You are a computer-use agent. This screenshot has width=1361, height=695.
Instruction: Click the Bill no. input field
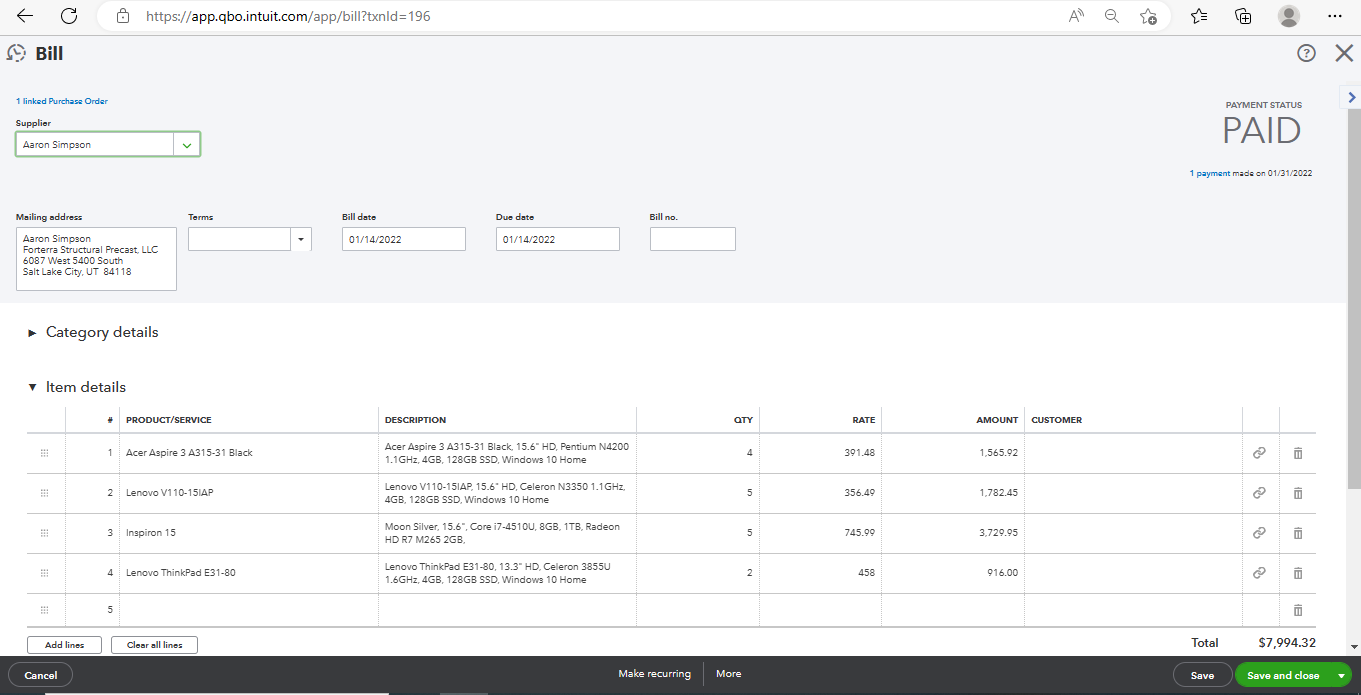[x=692, y=239]
